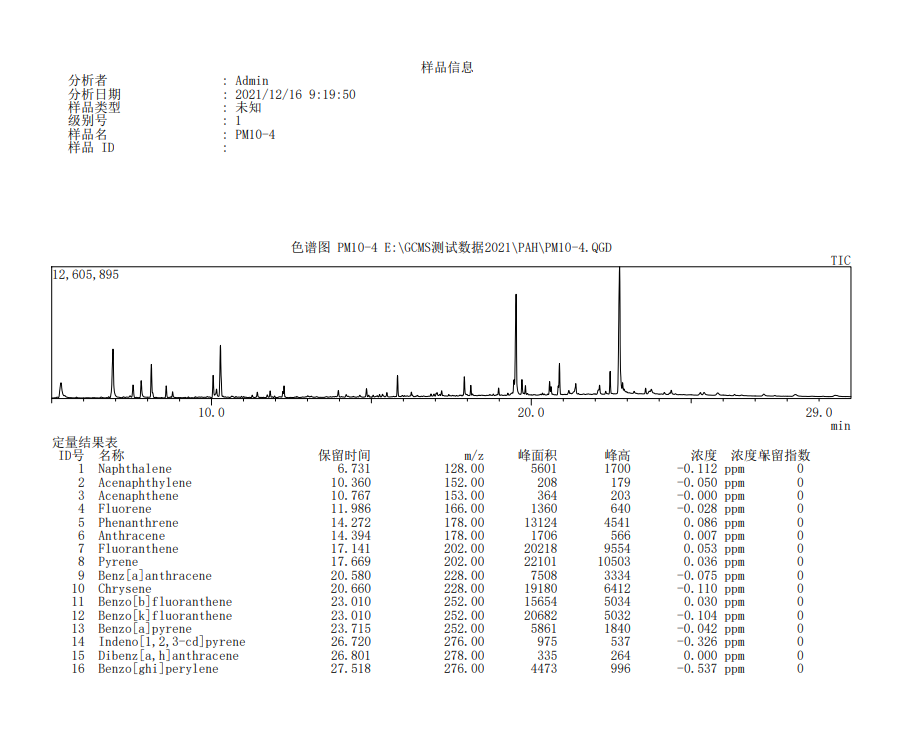This screenshot has height=754, width=911.
Task: Click the 10.0 x-axis tick label
Action: [x=211, y=413]
